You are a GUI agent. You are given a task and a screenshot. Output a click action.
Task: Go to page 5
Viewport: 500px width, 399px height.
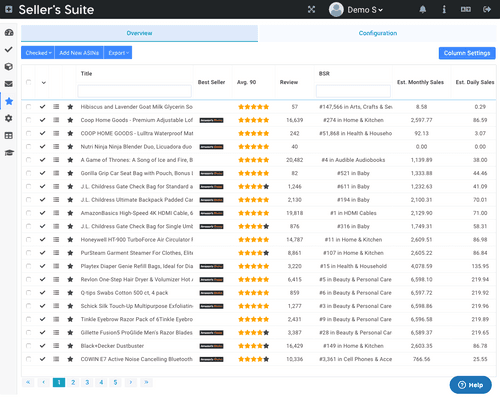pyautogui.click(x=115, y=382)
